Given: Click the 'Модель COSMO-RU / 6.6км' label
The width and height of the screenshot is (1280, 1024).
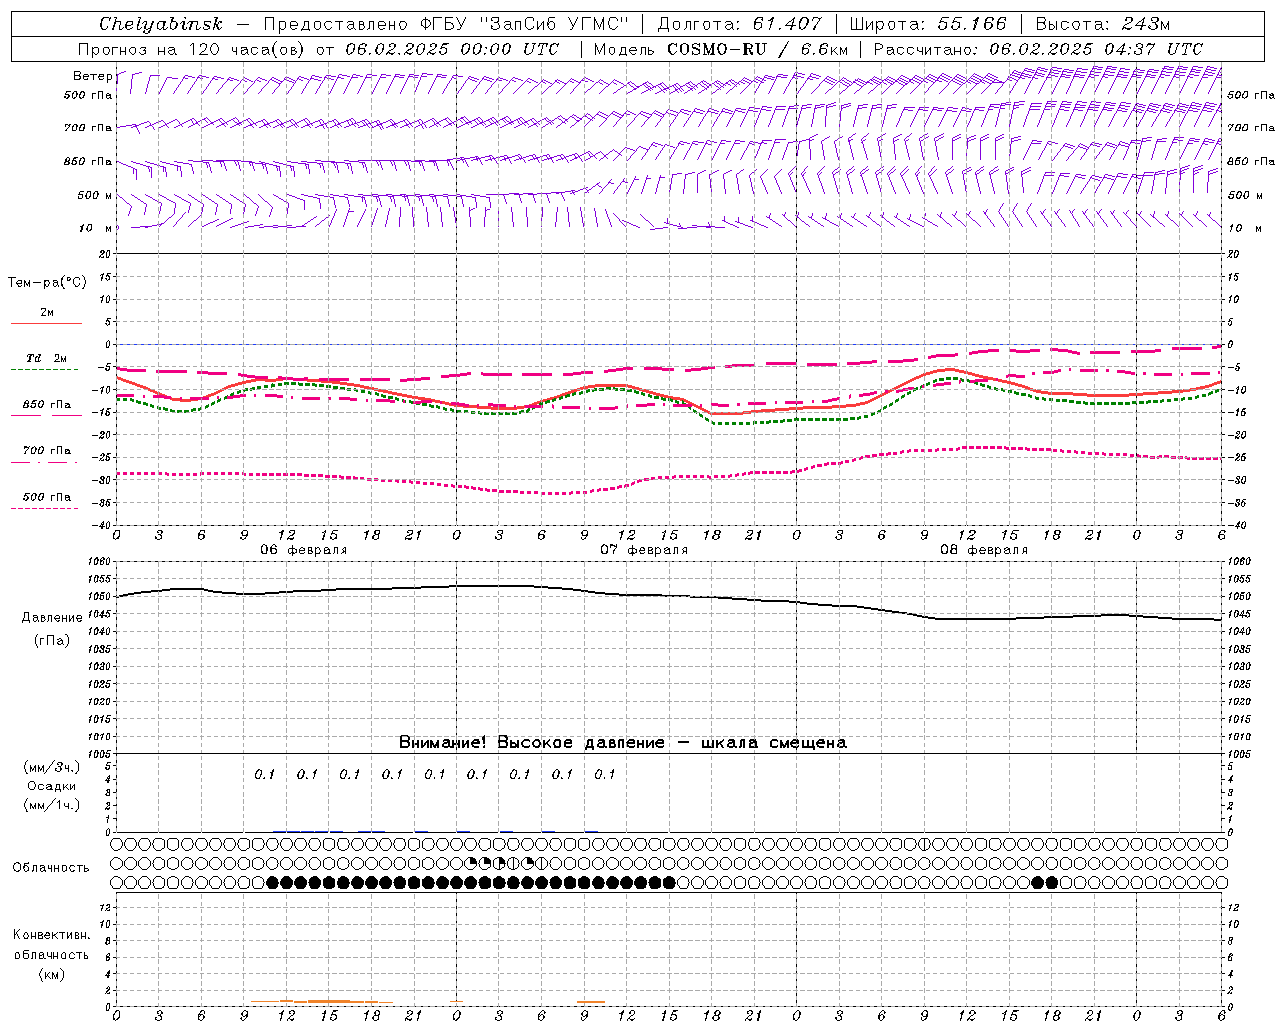Looking at the screenshot, I should tap(721, 49).
